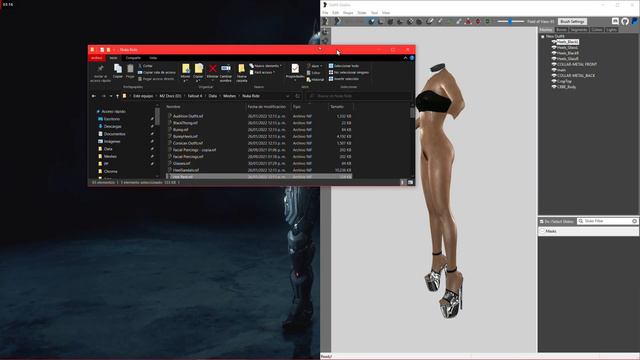
Task: Switch to the Compartir ribbon tab
Action: pyautogui.click(x=133, y=58)
